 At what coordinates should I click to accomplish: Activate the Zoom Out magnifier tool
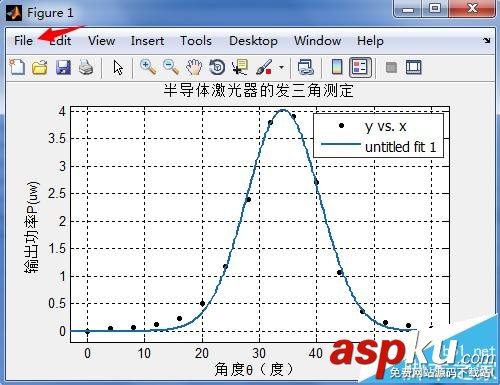point(171,67)
